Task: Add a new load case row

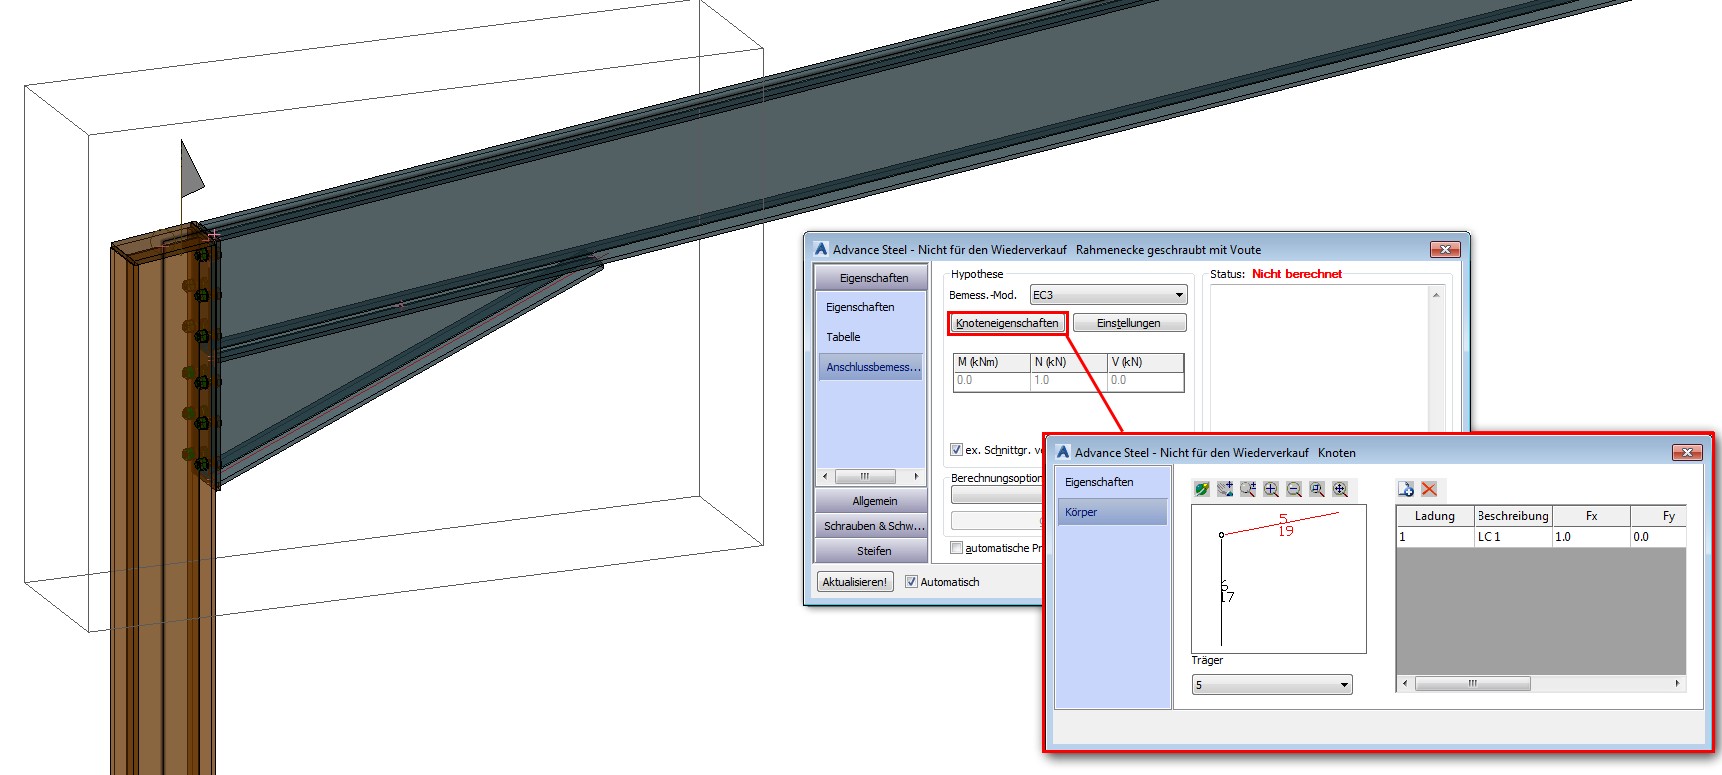Action: click(1406, 489)
